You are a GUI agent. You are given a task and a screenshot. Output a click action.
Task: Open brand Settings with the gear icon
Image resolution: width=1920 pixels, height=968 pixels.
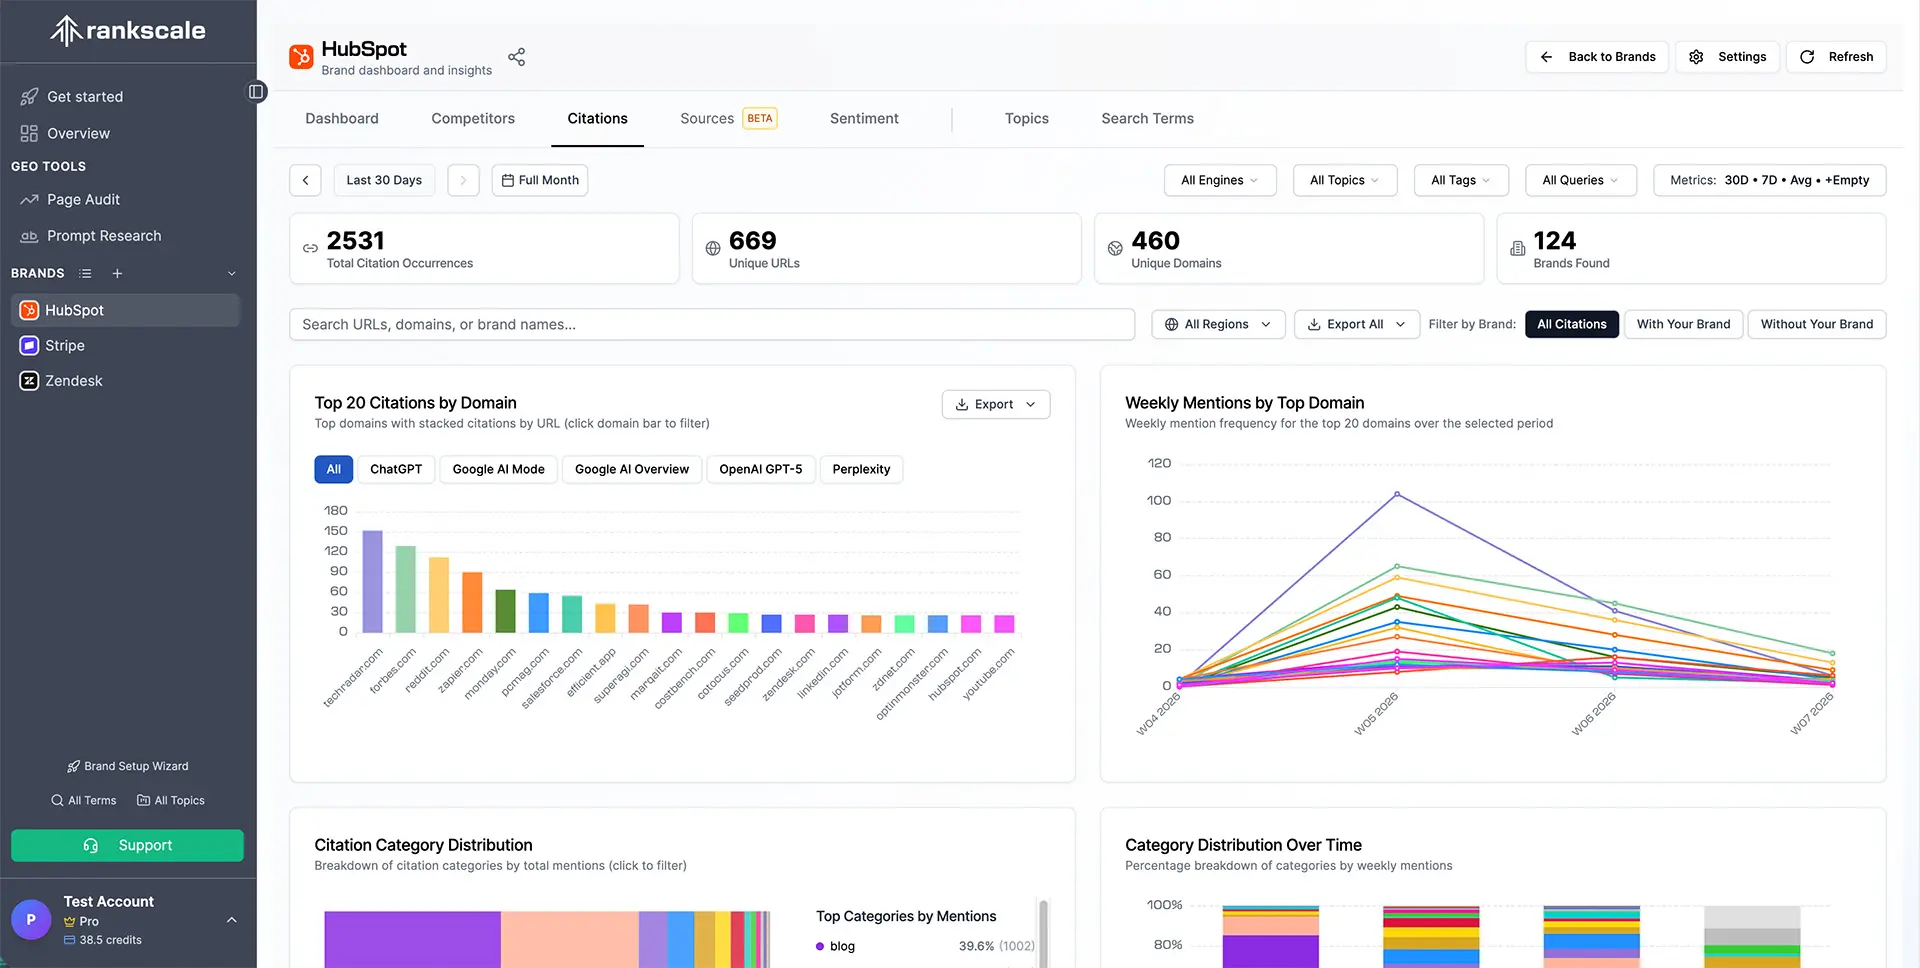pyautogui.click(x=1727, y=57)
